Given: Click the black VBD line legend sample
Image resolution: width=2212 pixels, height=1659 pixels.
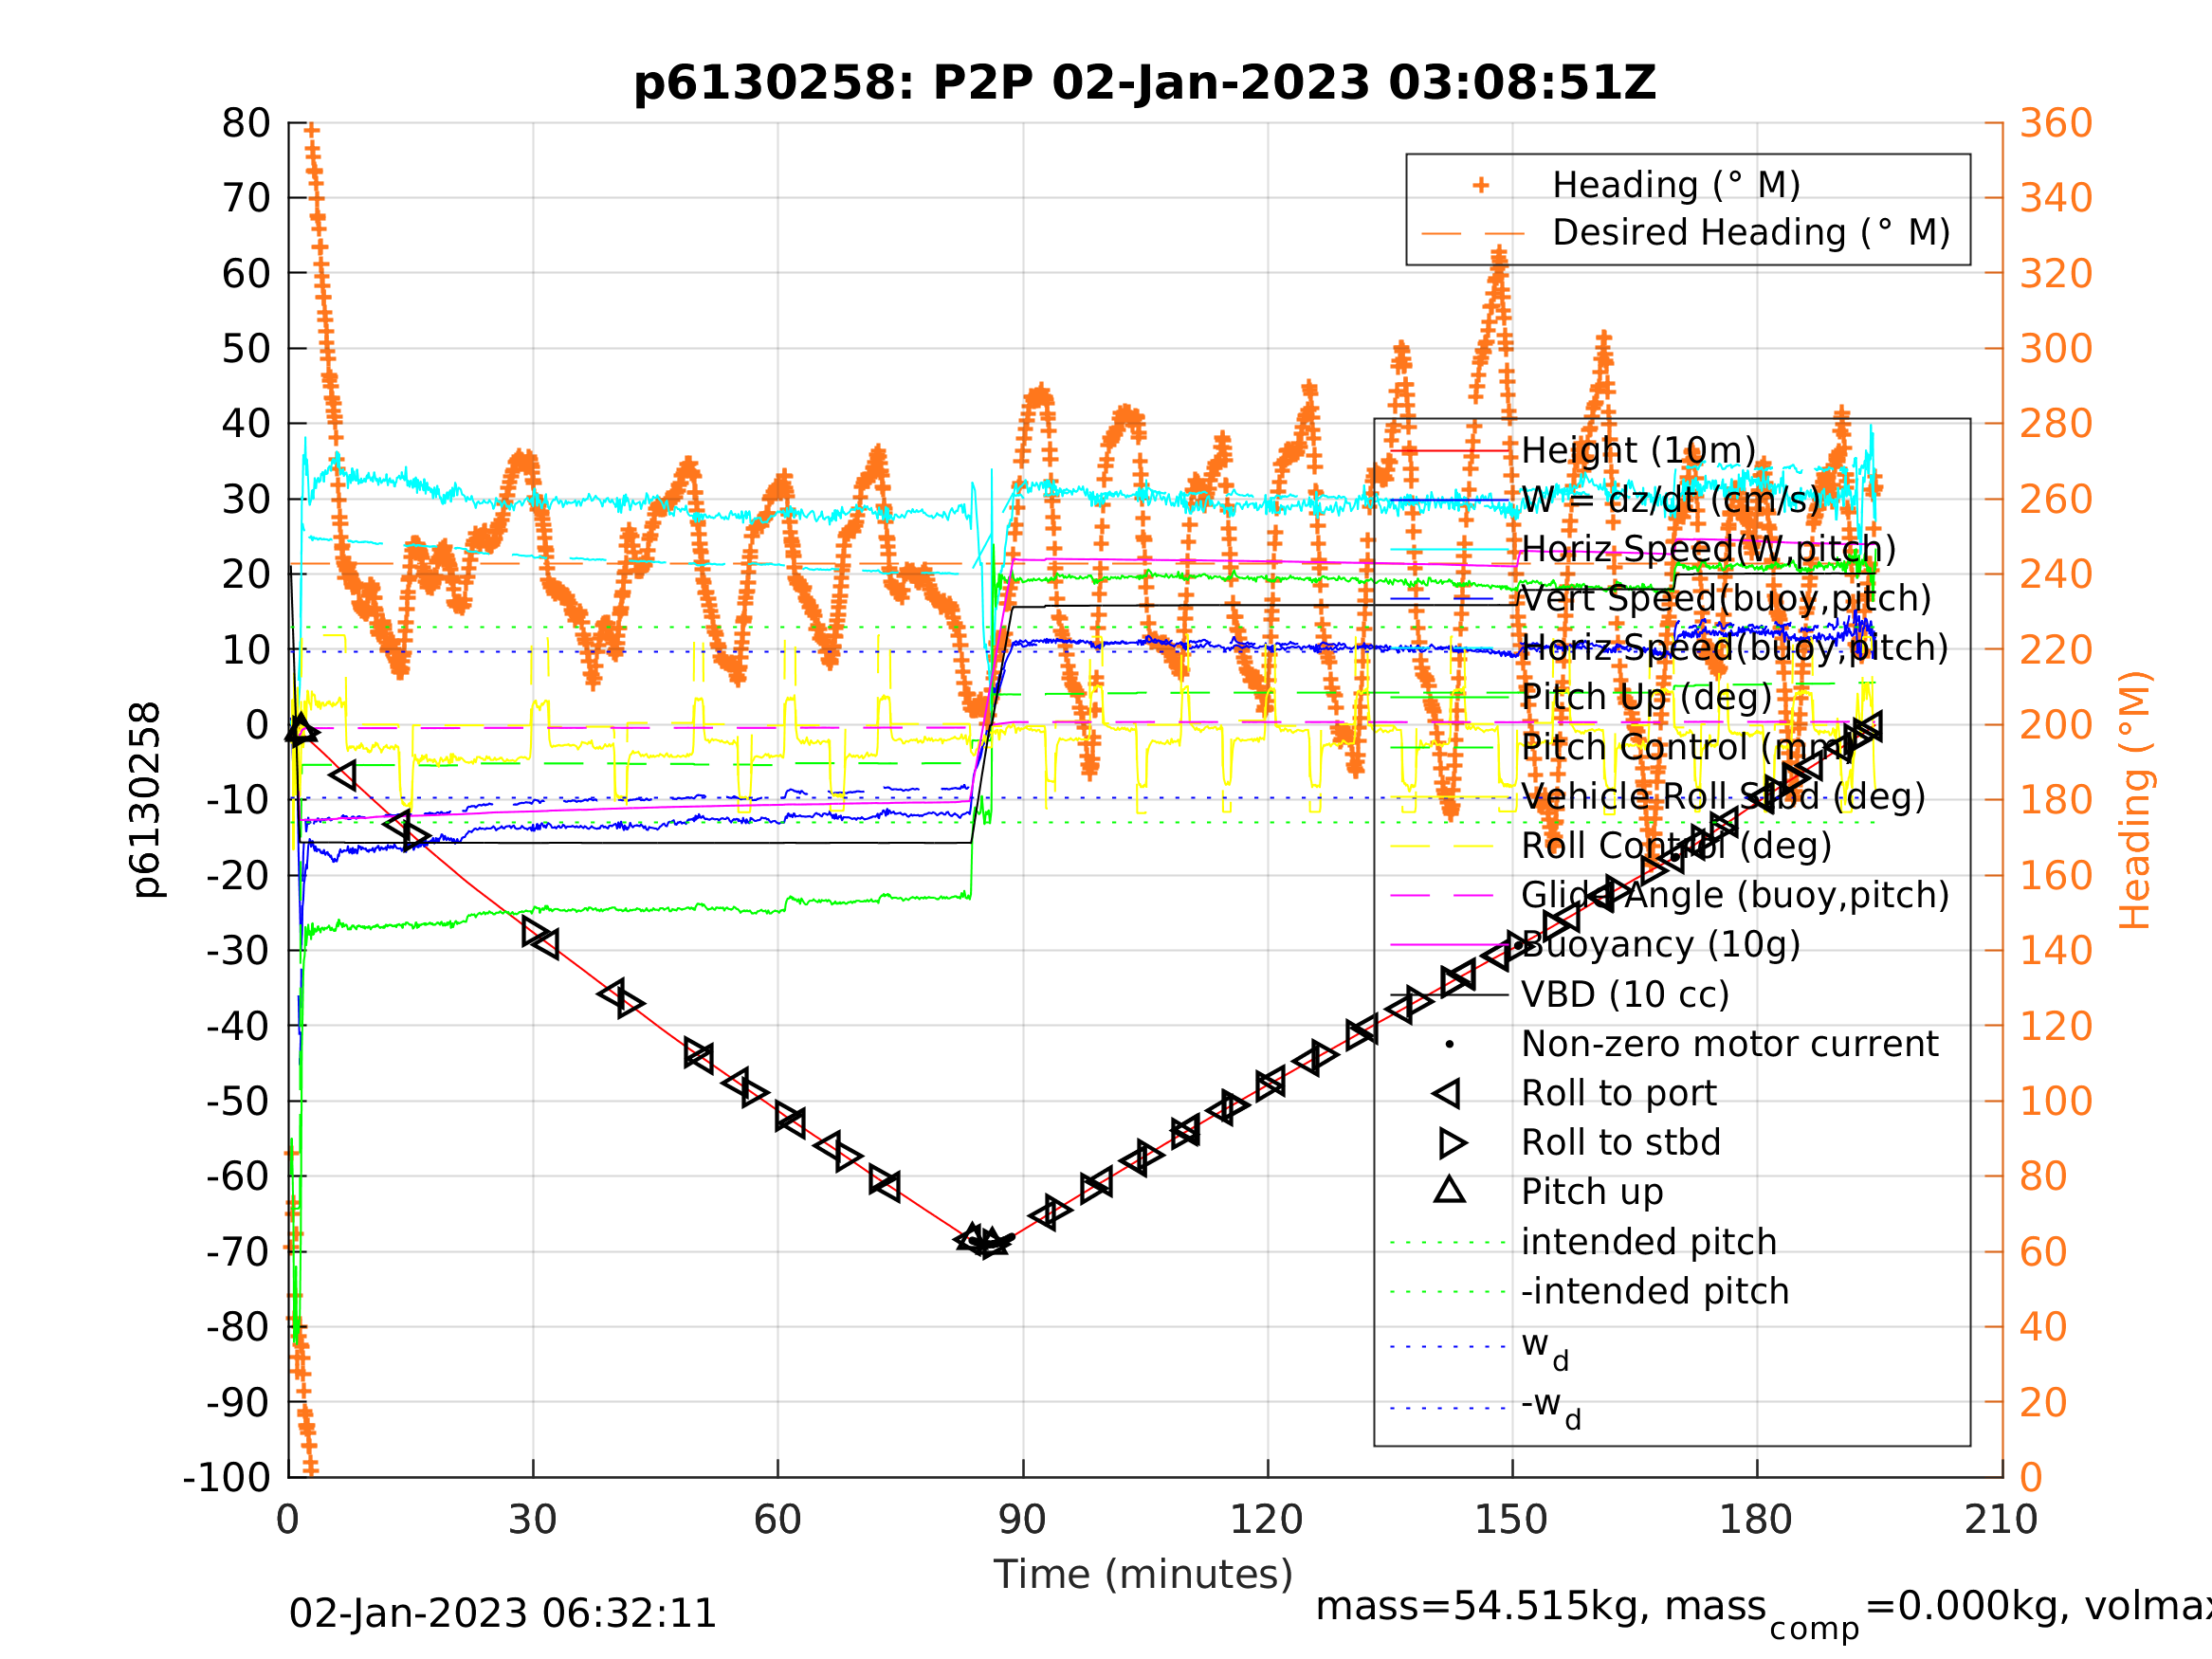Looking at the screenshot, I should click(1449, 995).
